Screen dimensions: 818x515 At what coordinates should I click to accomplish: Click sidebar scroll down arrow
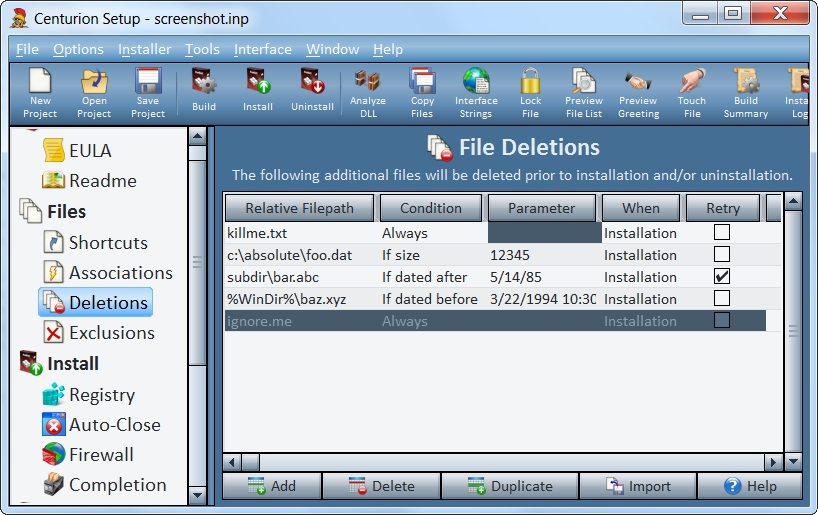(x=197, y=495)
